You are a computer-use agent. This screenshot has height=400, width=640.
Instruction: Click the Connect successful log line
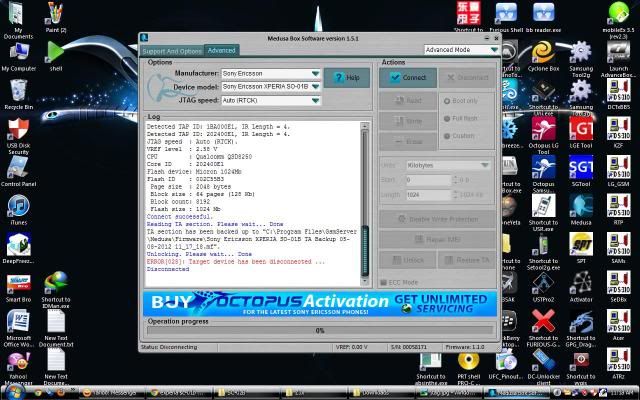[x=180, y=217]
